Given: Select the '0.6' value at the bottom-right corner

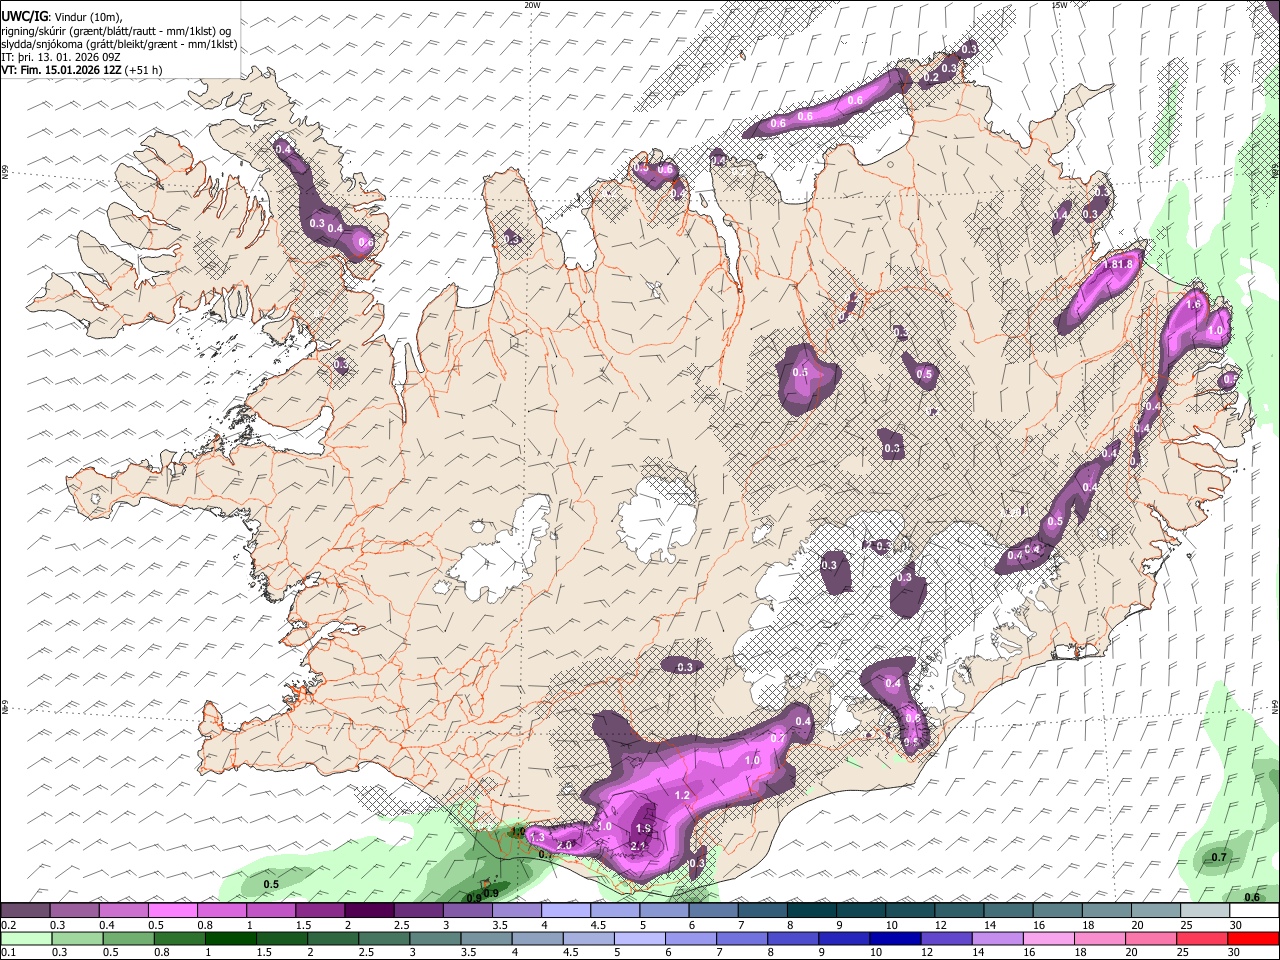Looking at the screenshot, I should (1252, 897).
